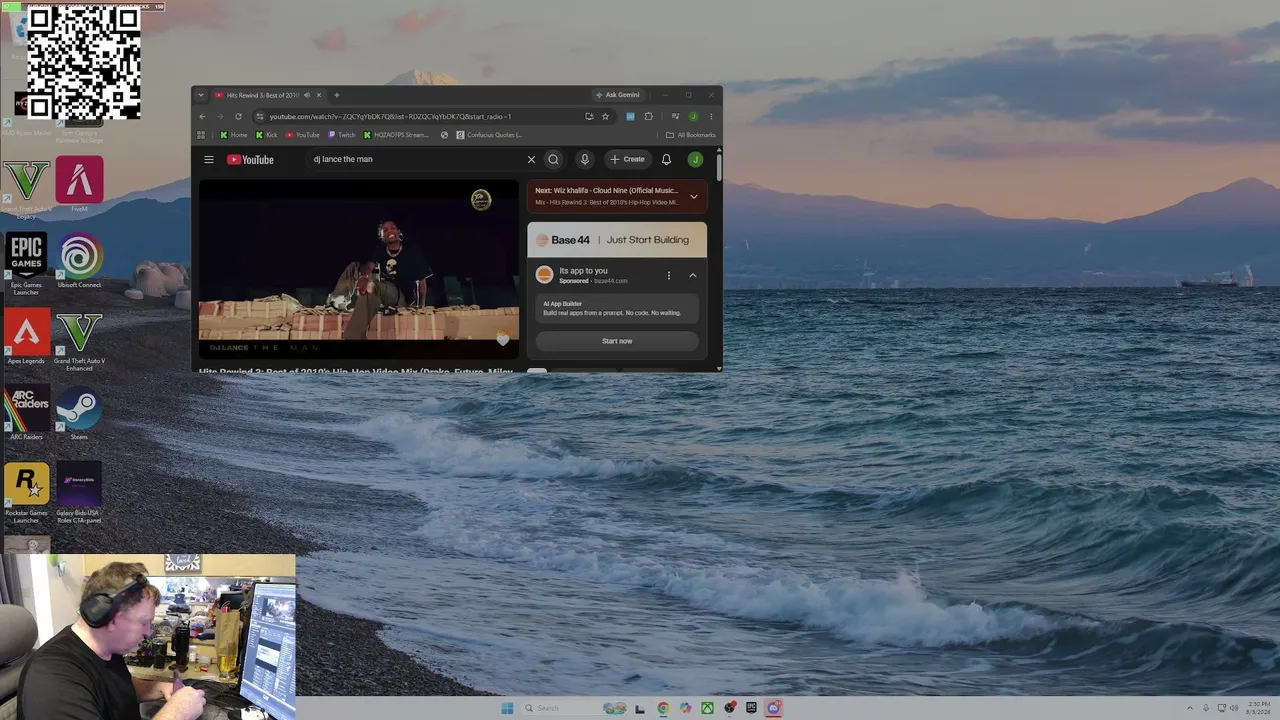
Task: Open Galaxy Bids USA Rolex shortcut
Action: [x=79, y=492]
